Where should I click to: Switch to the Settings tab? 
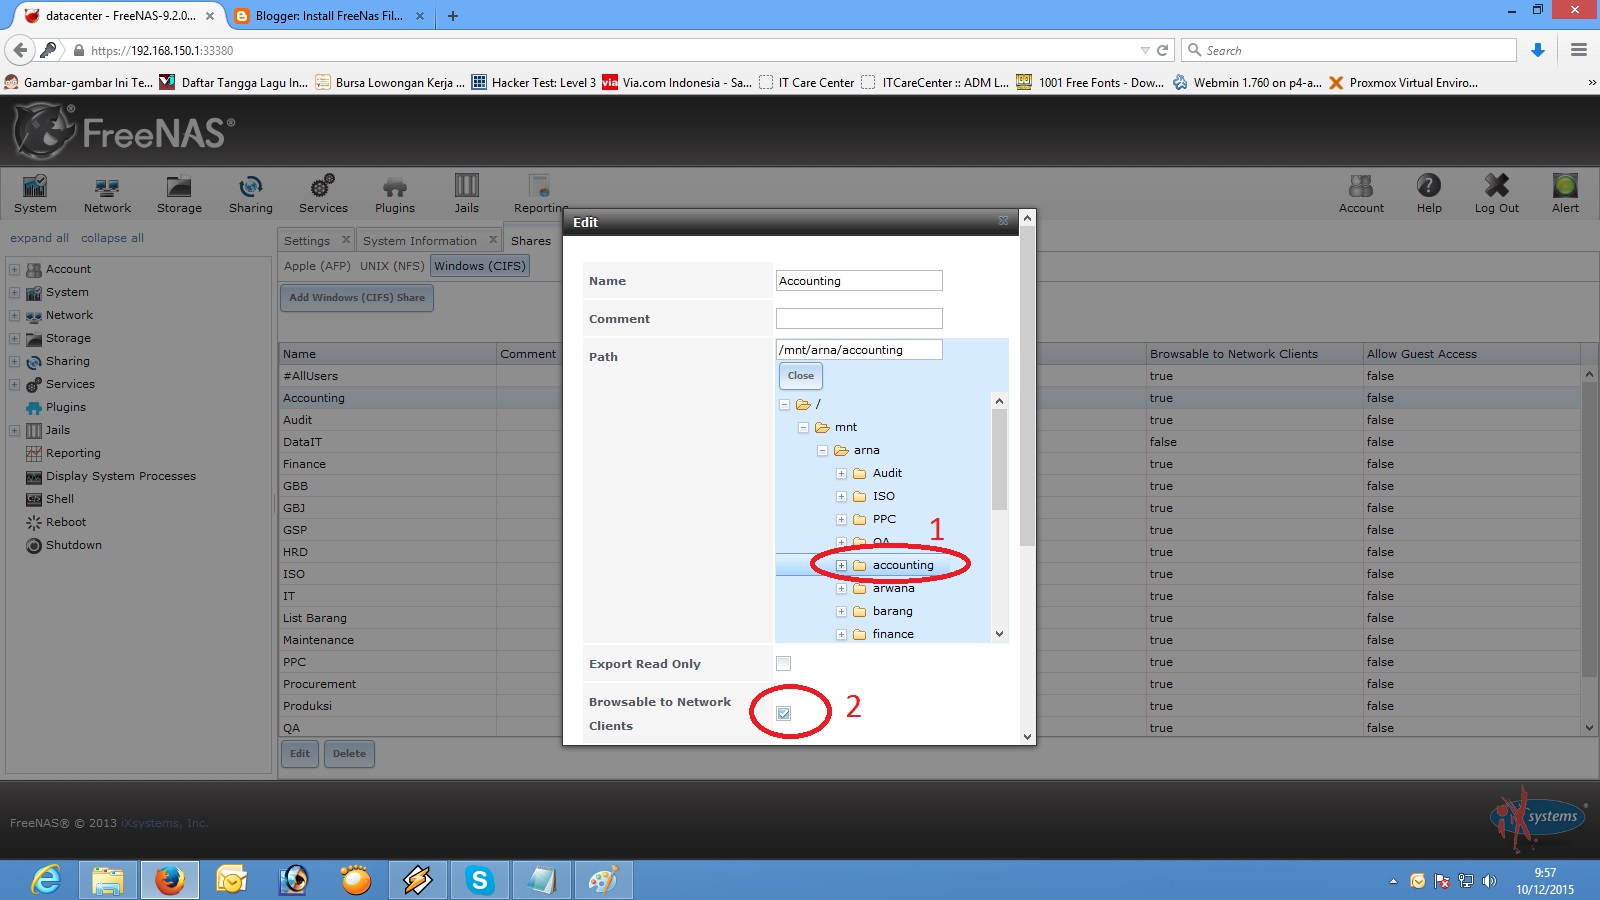tap(307, 240)
